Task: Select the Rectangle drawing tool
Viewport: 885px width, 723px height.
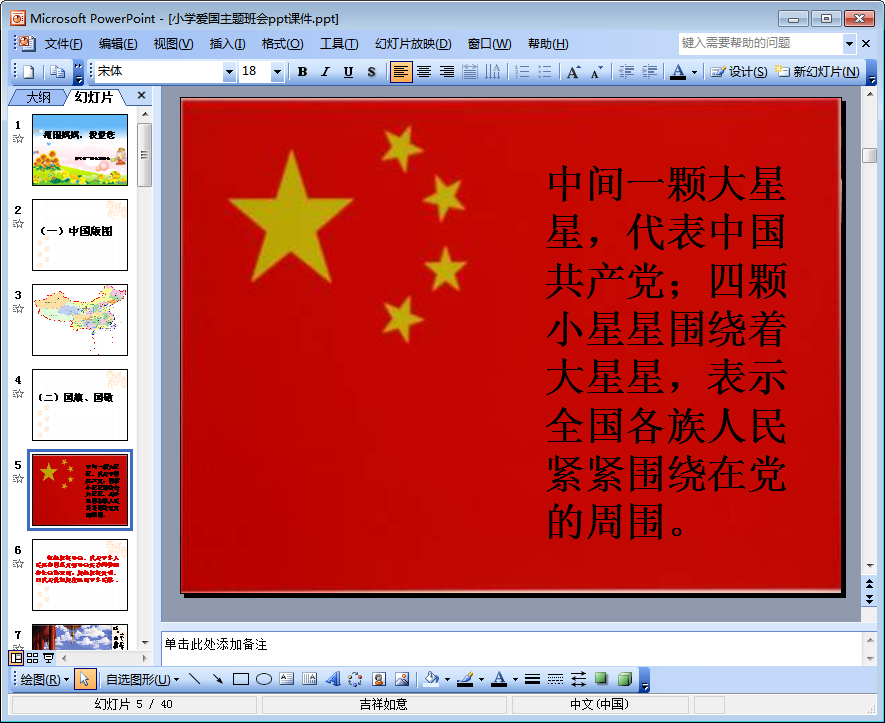Action: coord(240,679)
